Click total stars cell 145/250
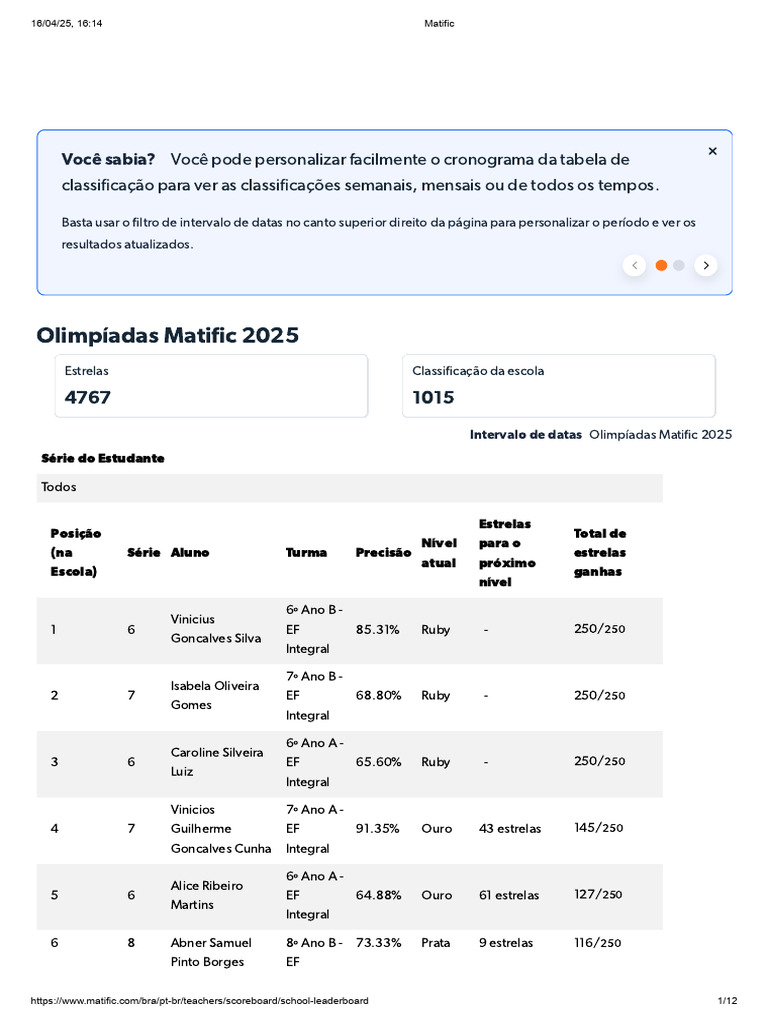Image resolution: width=768 pixels, height=1024 pixels. tap(598, 828)
